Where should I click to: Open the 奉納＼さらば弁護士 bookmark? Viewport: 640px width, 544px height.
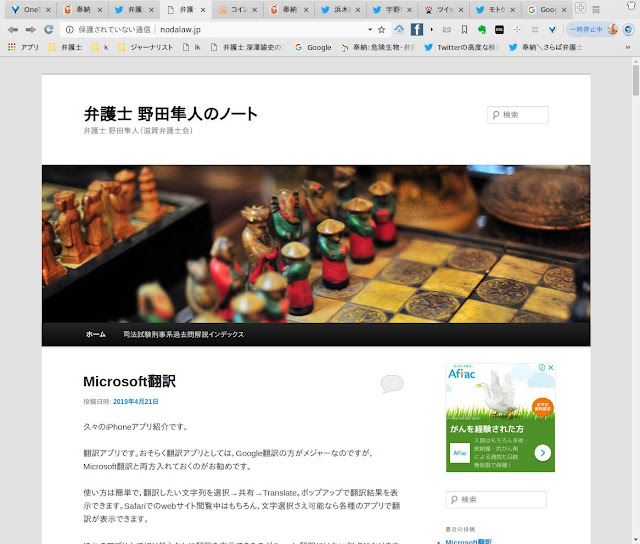[546, 47]
